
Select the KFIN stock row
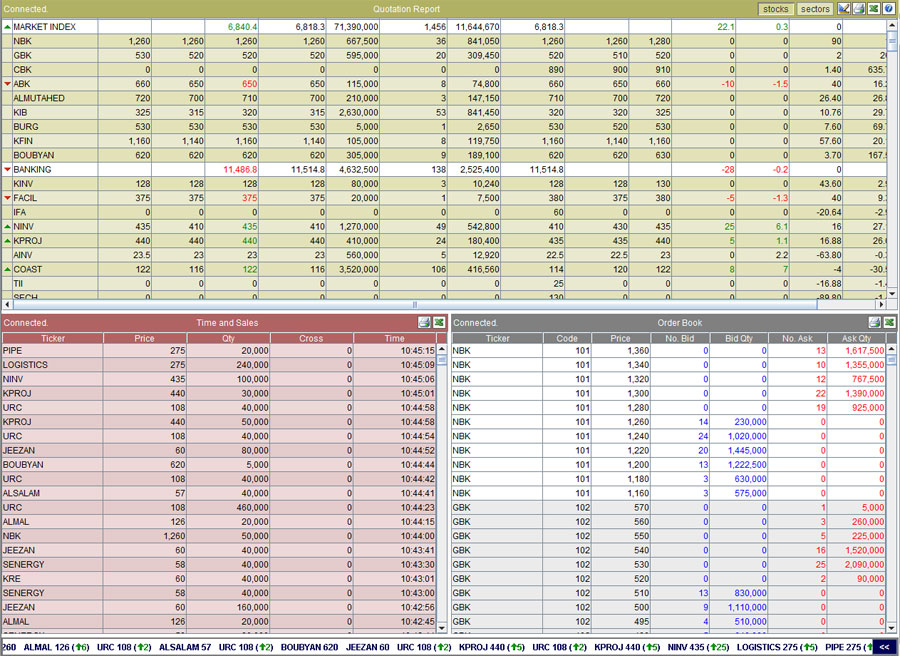click(444, 141)
